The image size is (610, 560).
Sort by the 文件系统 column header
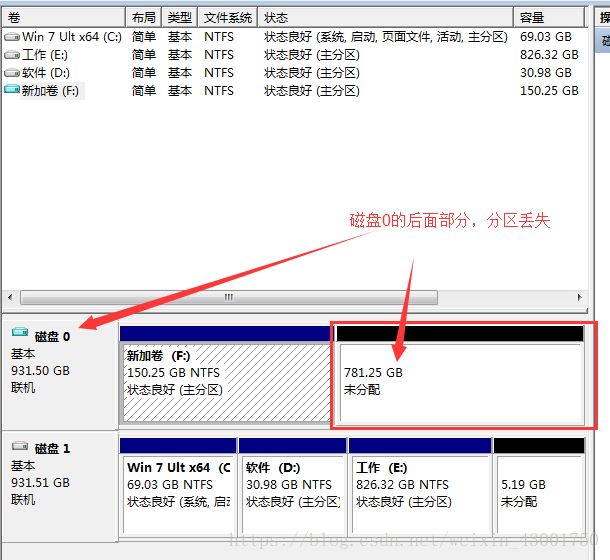click(x=228, y=18)
